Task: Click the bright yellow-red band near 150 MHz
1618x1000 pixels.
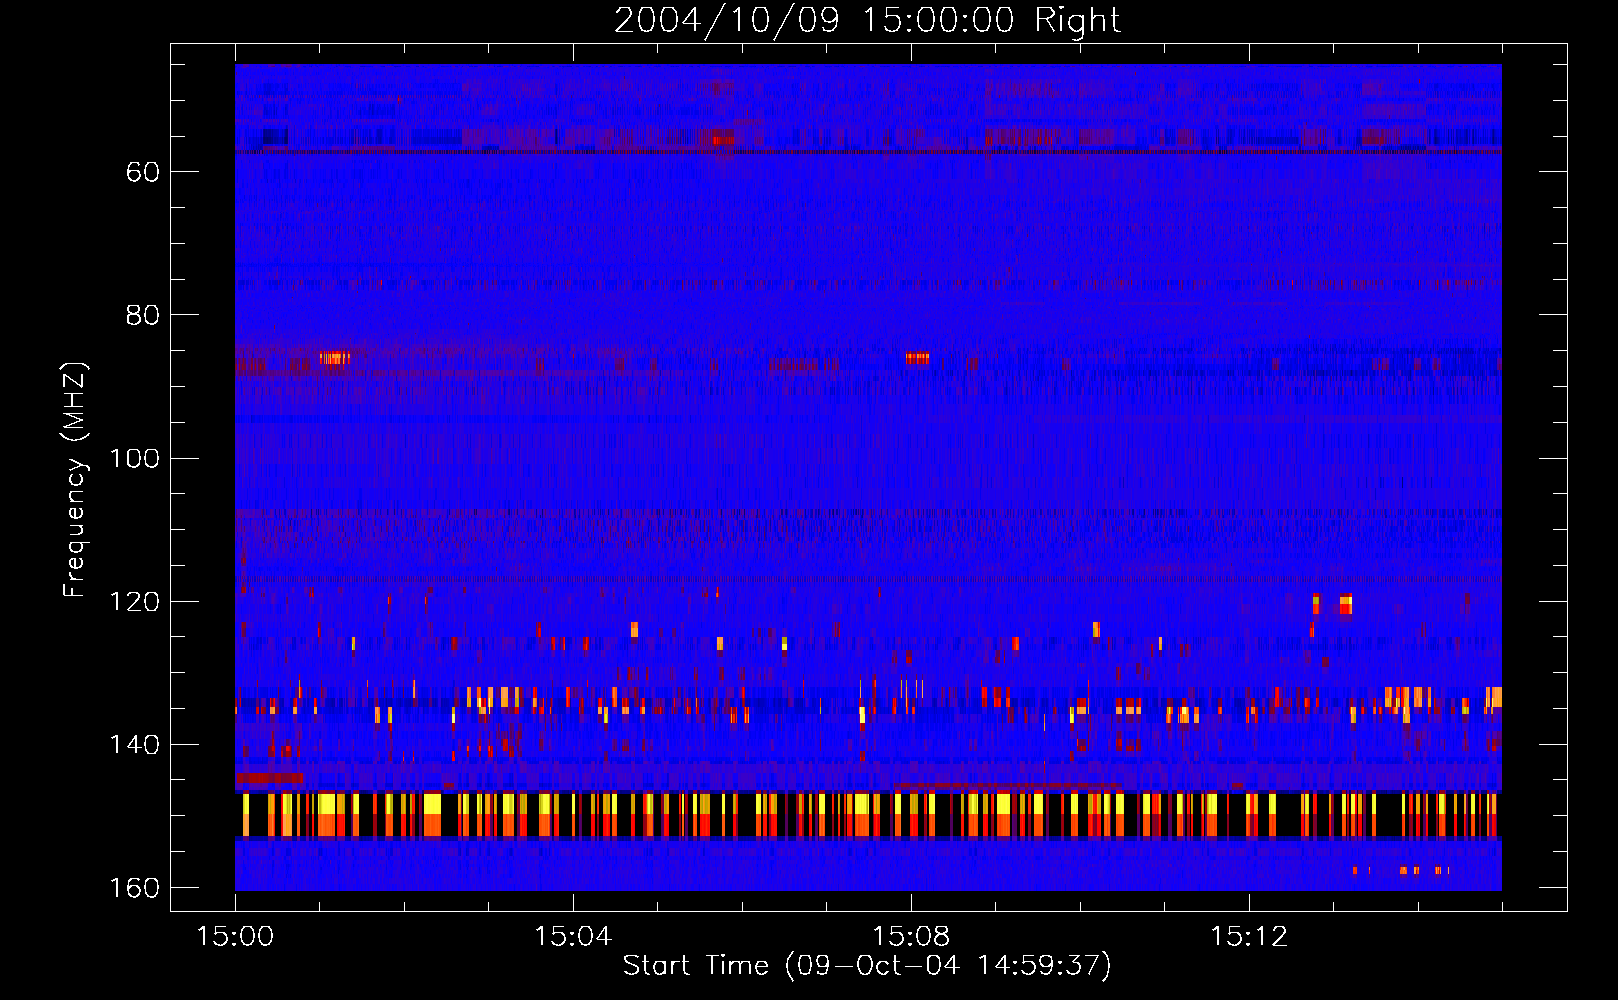Action: point(868,814)
